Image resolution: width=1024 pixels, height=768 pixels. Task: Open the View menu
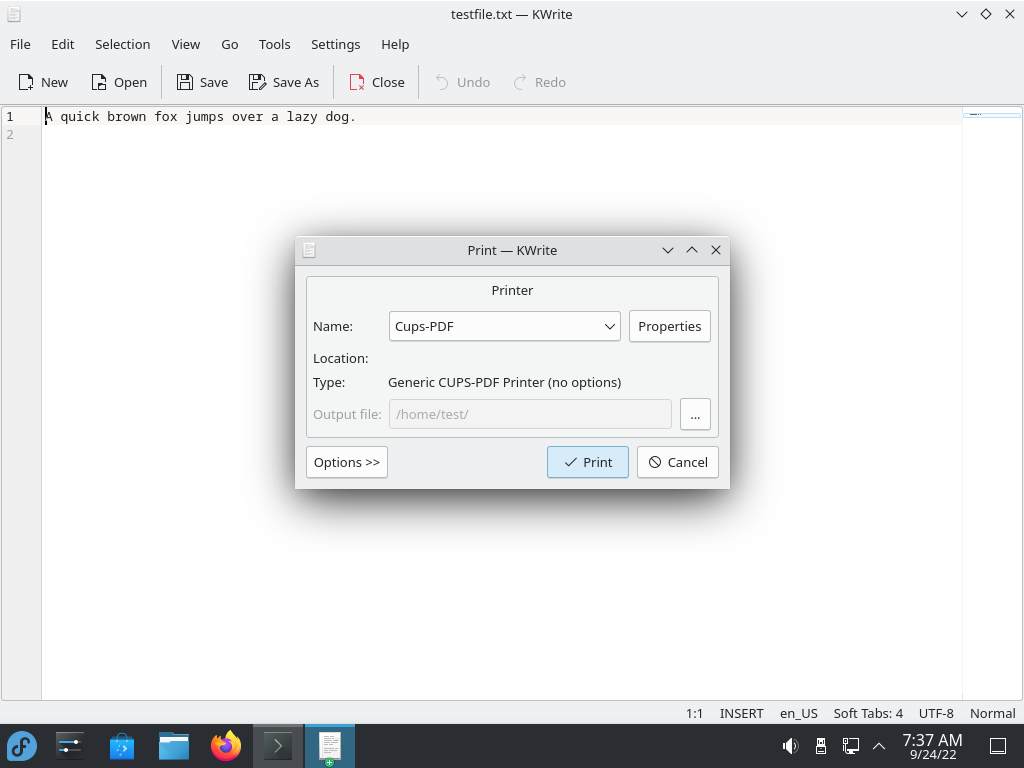(185, 44)
